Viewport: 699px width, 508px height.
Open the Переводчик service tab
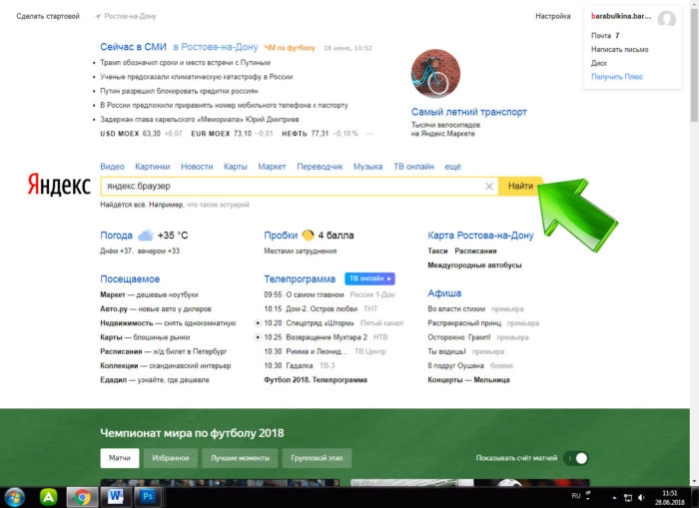point(320,167)
